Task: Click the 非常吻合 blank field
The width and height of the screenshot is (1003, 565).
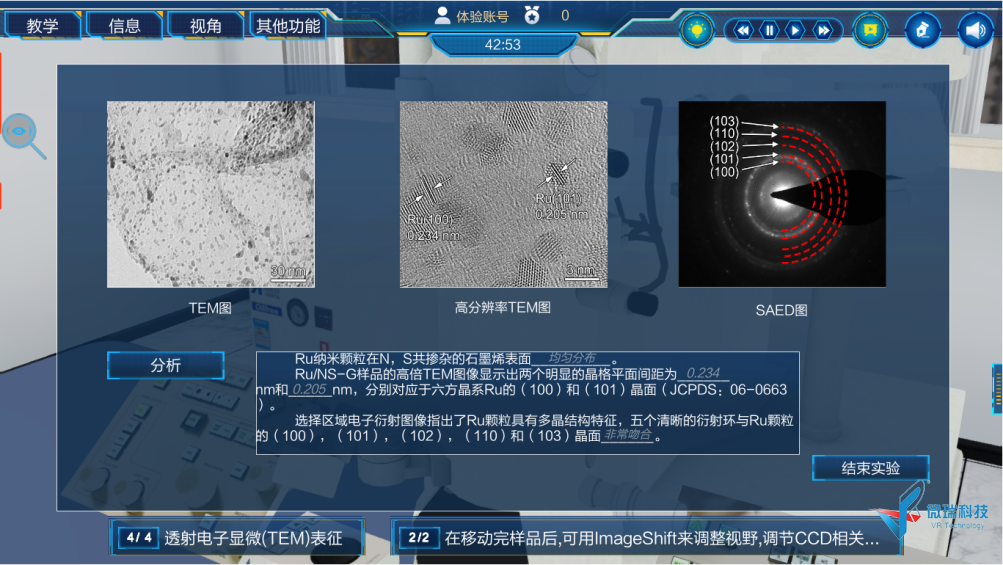Action: coord(628,435)
